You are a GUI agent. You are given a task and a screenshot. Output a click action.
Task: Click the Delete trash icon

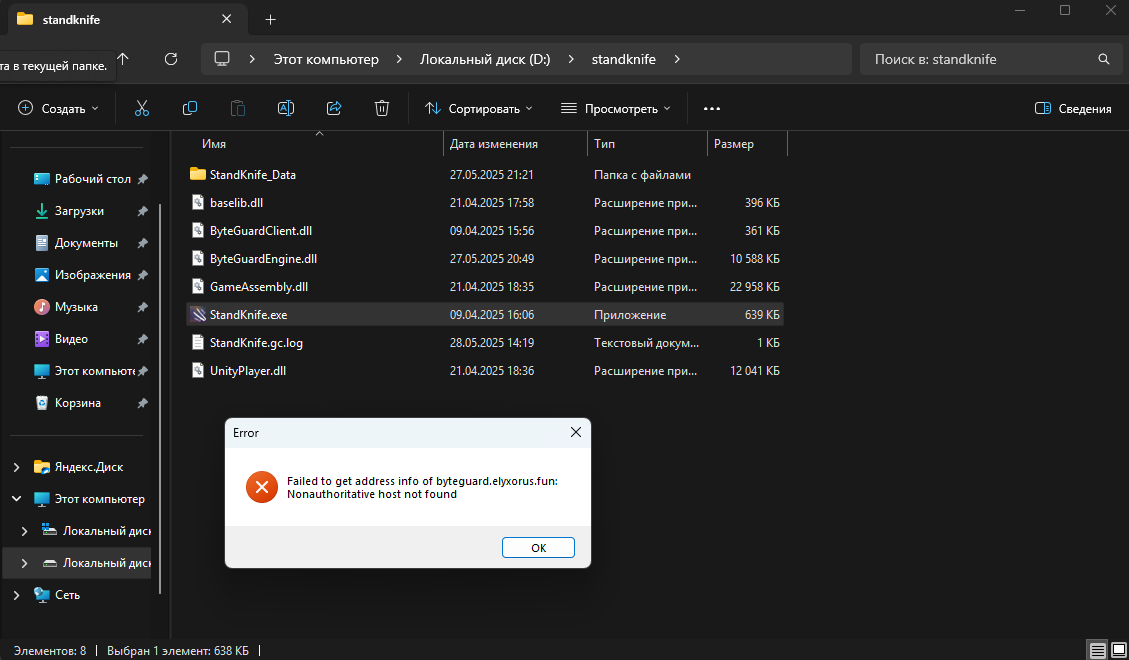pyautogui.click(x=382, y=109)
